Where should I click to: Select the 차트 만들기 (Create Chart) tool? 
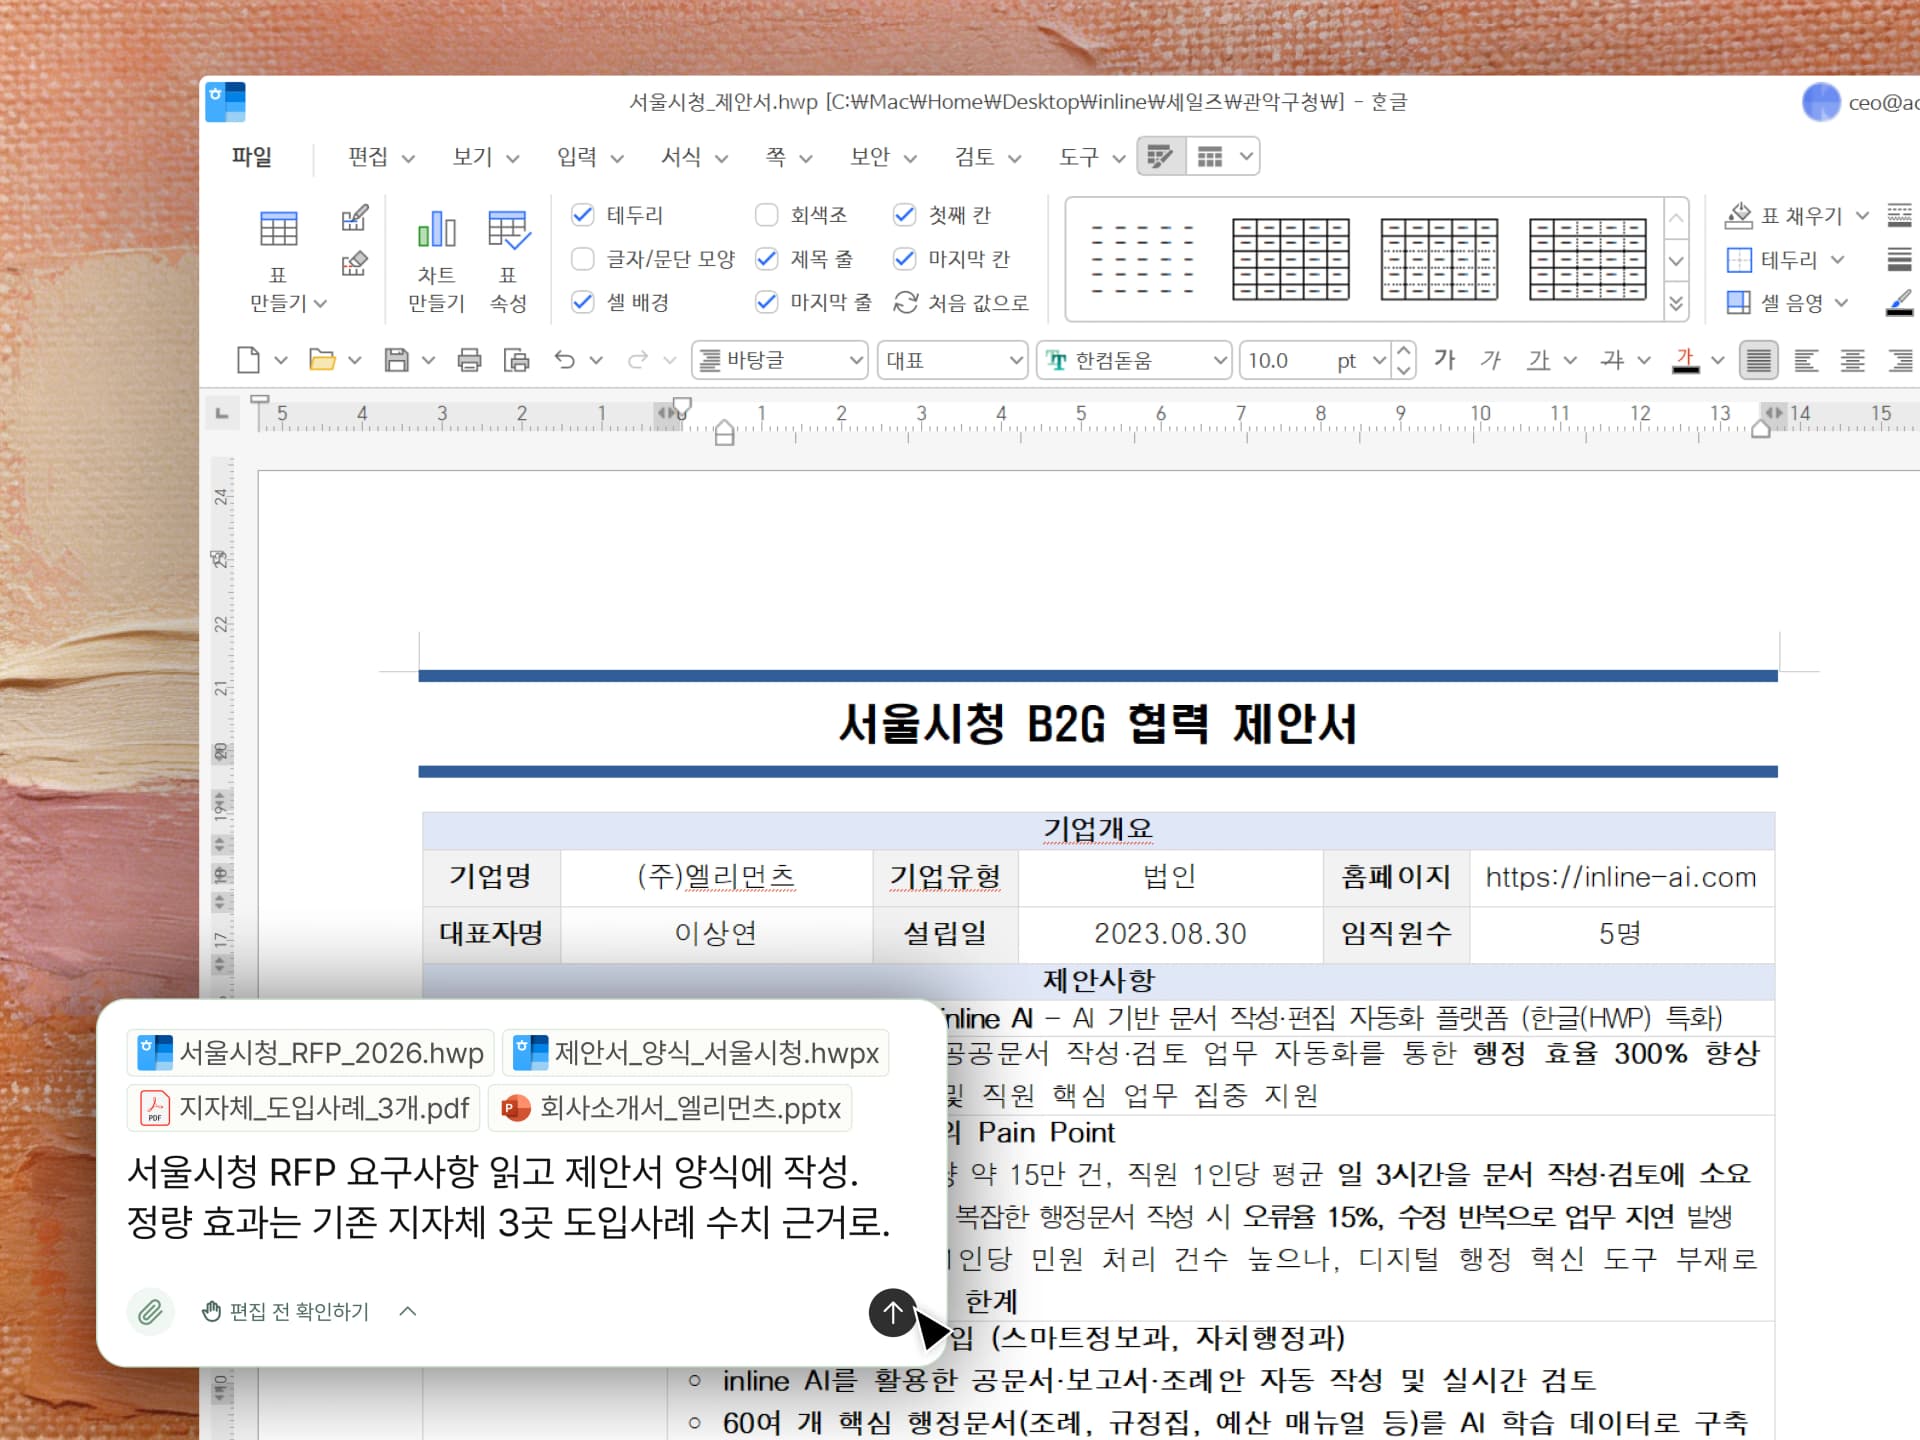coord(437,253)
